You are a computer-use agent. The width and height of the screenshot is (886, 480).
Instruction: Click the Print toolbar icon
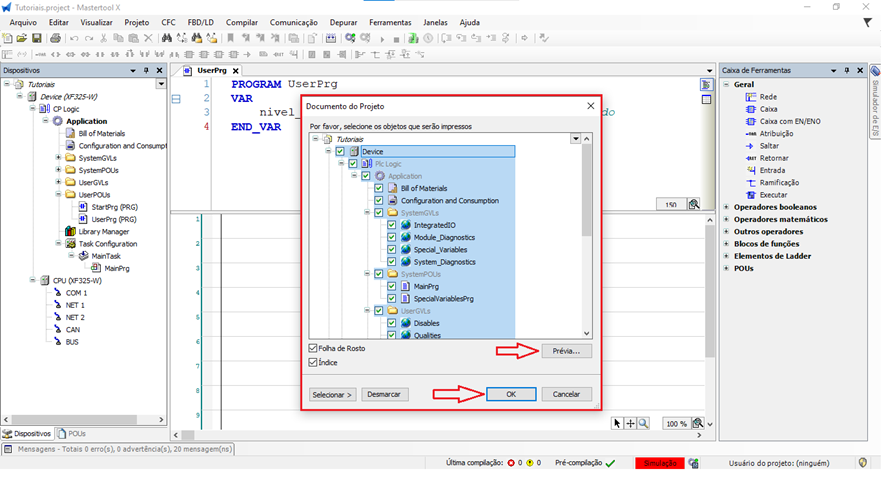[54, 38]
